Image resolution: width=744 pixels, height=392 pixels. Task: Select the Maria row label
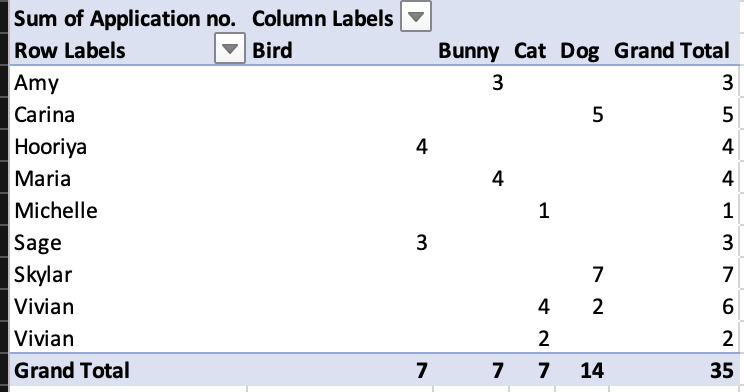pyautogui.click(x=42, y=179)
